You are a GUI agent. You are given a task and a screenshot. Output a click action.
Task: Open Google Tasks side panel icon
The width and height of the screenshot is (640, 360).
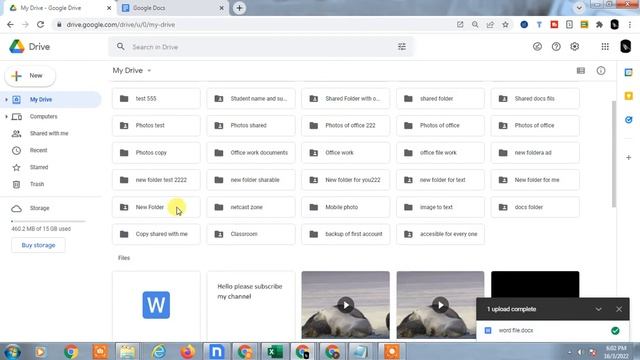coord(629,120)
